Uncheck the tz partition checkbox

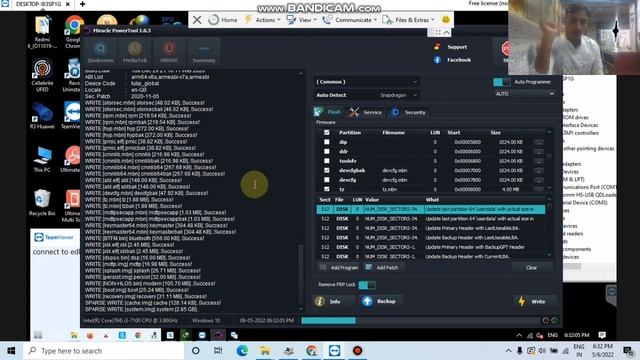(327, 189)
